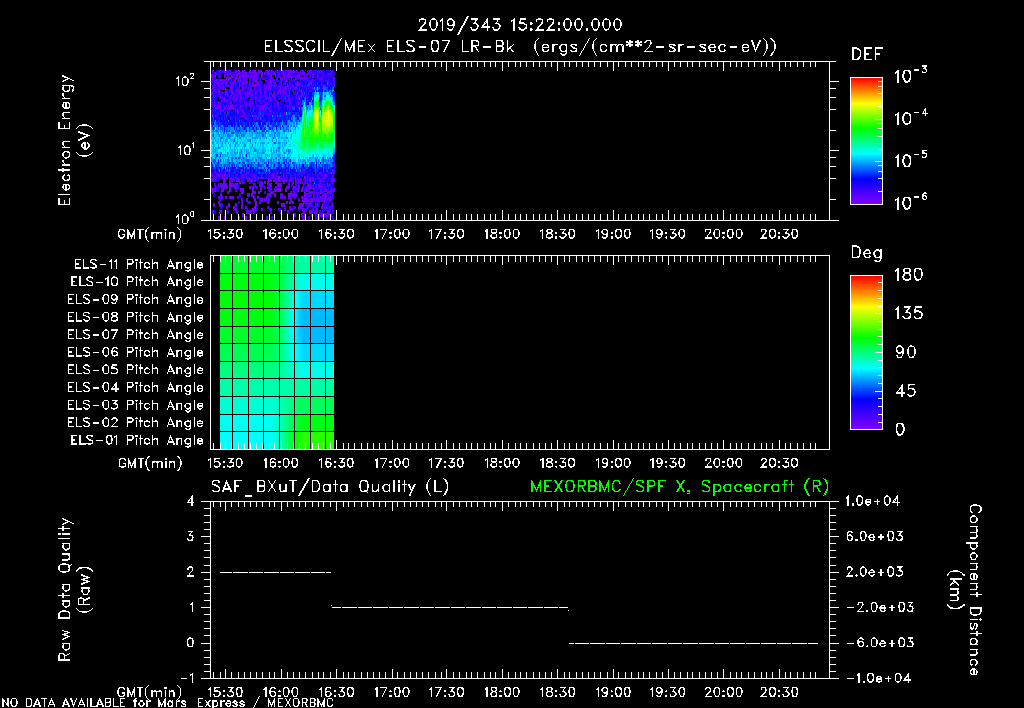Click the ELS-04 Pitch Angle row label
Image resolution: width=1024 pixels, height=708 pixels.
click(x=135, y=387)
